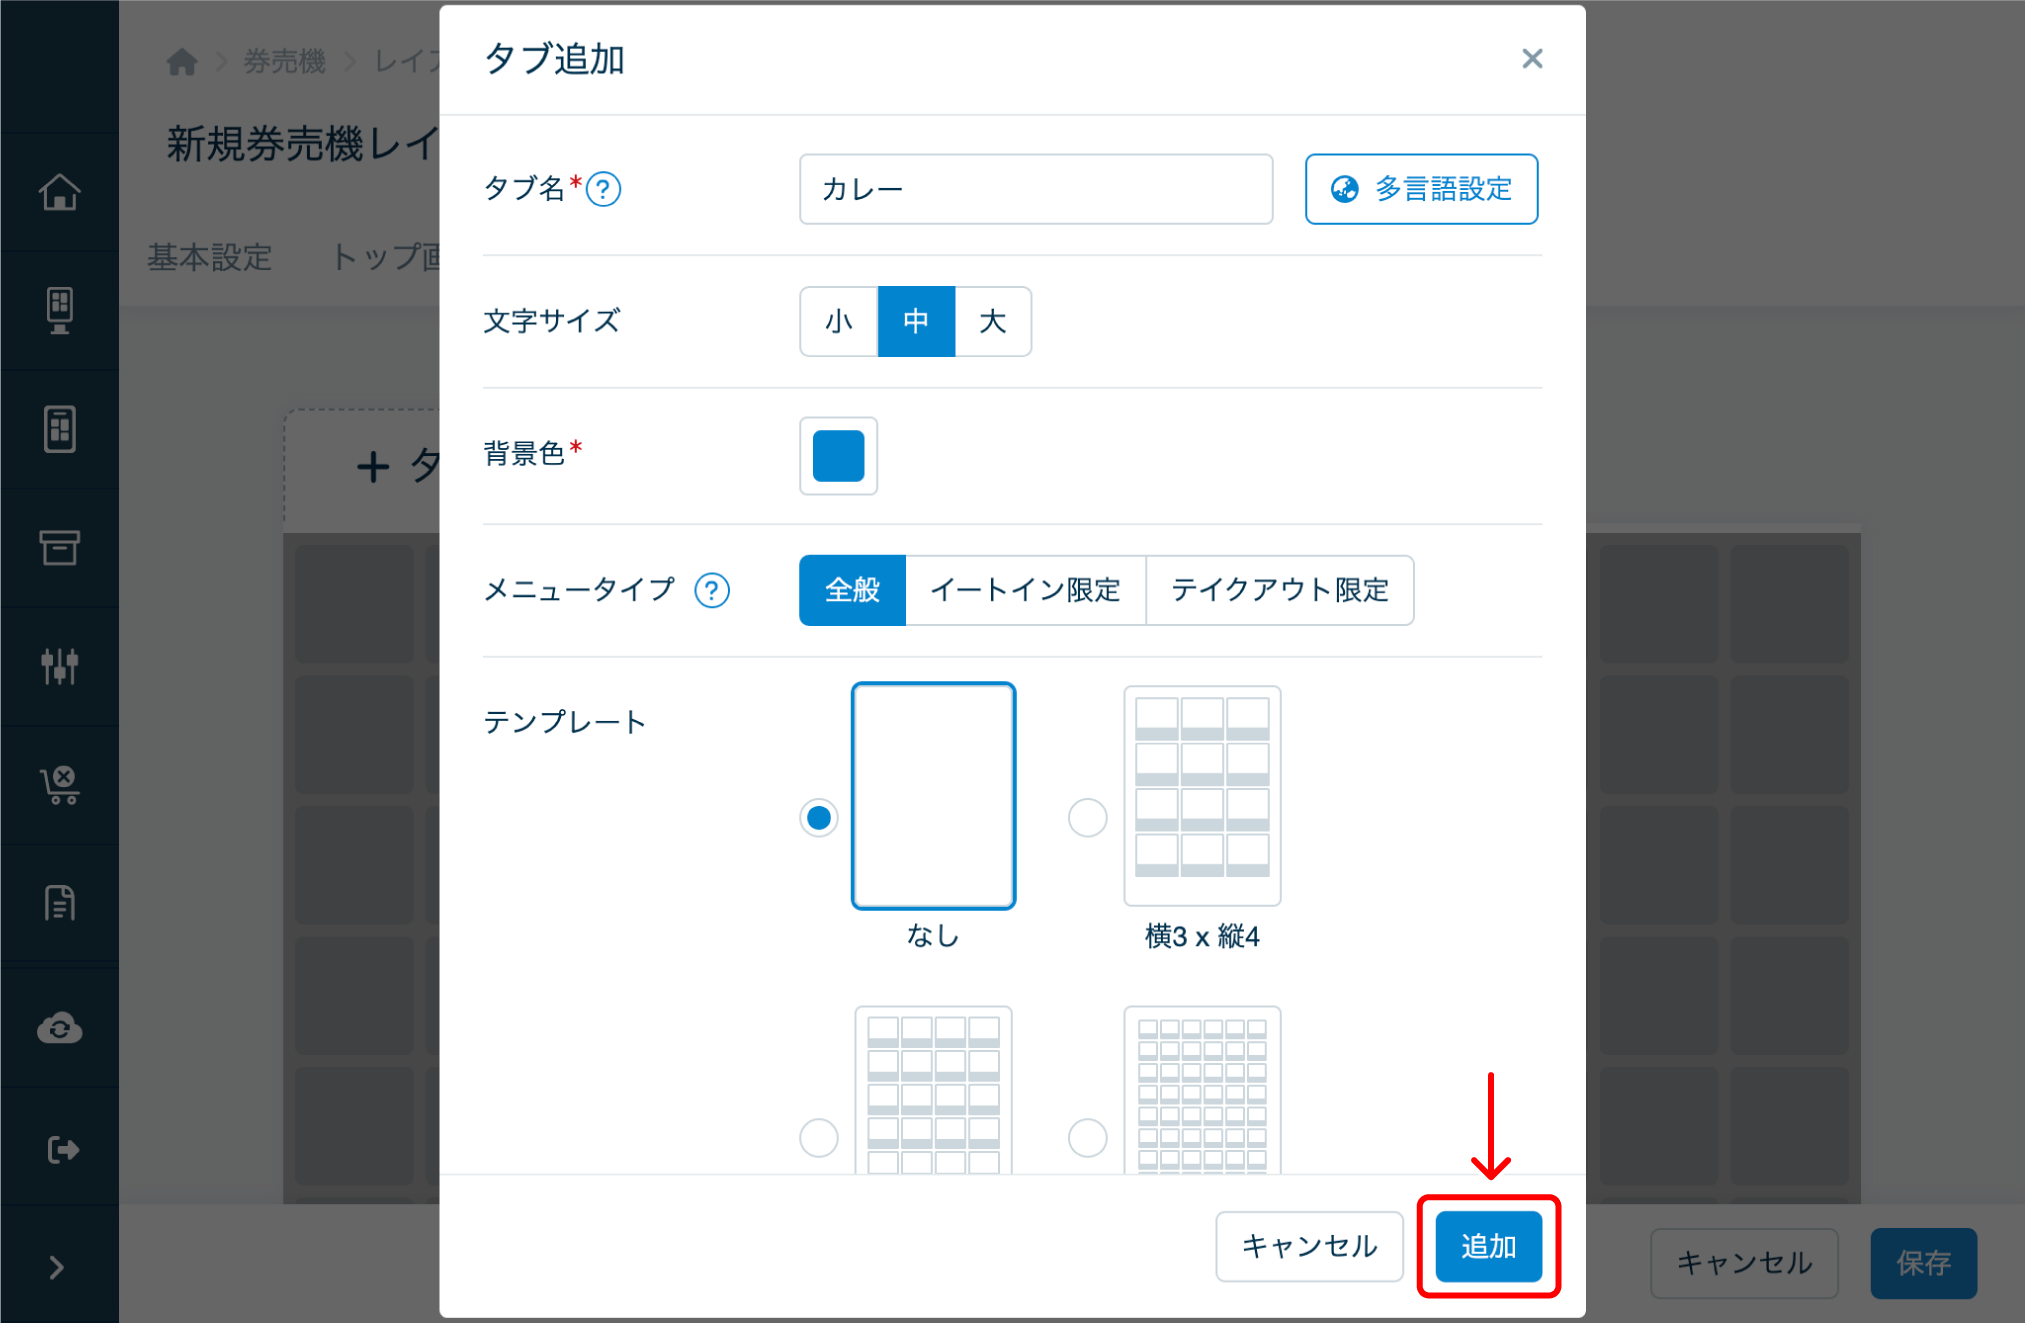The width and height of the screenshot is (2025, 1323).
Task: Click the breadcrumb home icon
Action: tap(182, 62)
